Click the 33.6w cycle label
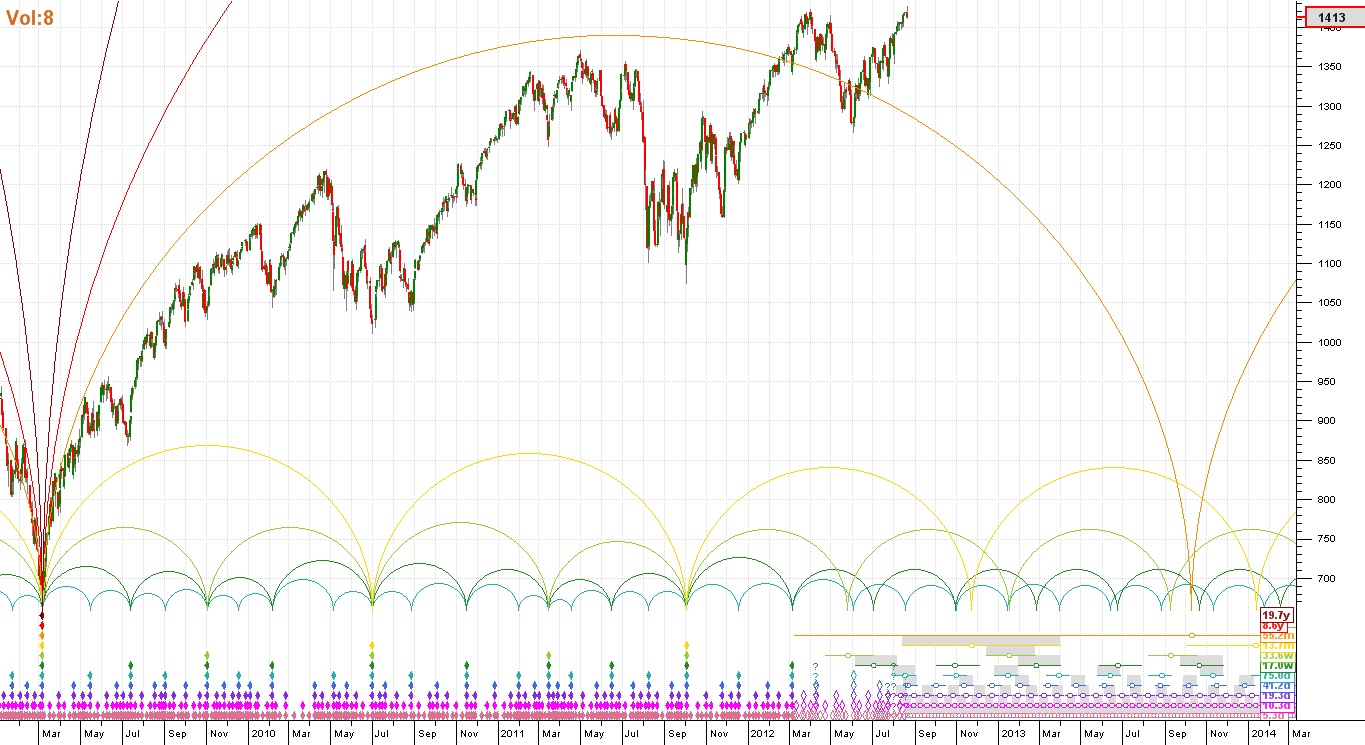1365x745 pixels. 1275,656
